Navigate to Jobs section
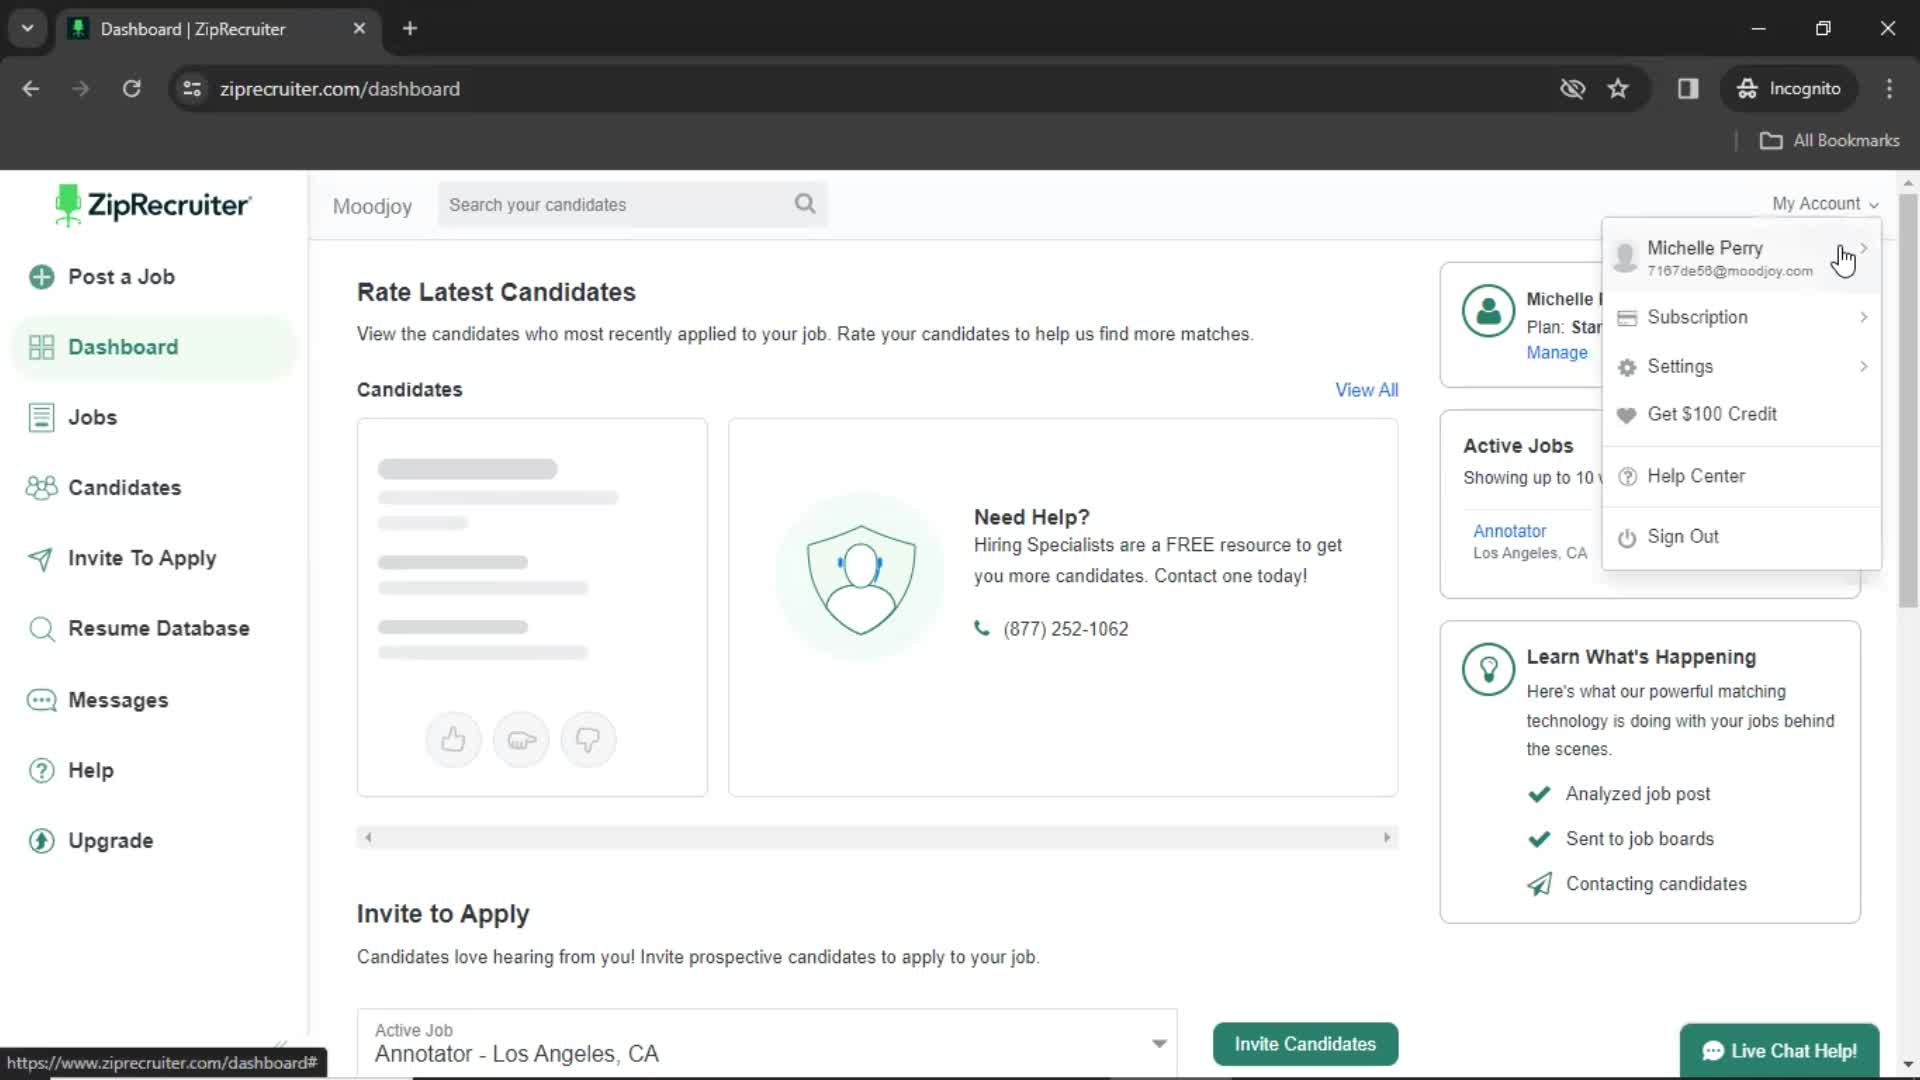This screenshot has width=1920, height=1080. [94, 417]
